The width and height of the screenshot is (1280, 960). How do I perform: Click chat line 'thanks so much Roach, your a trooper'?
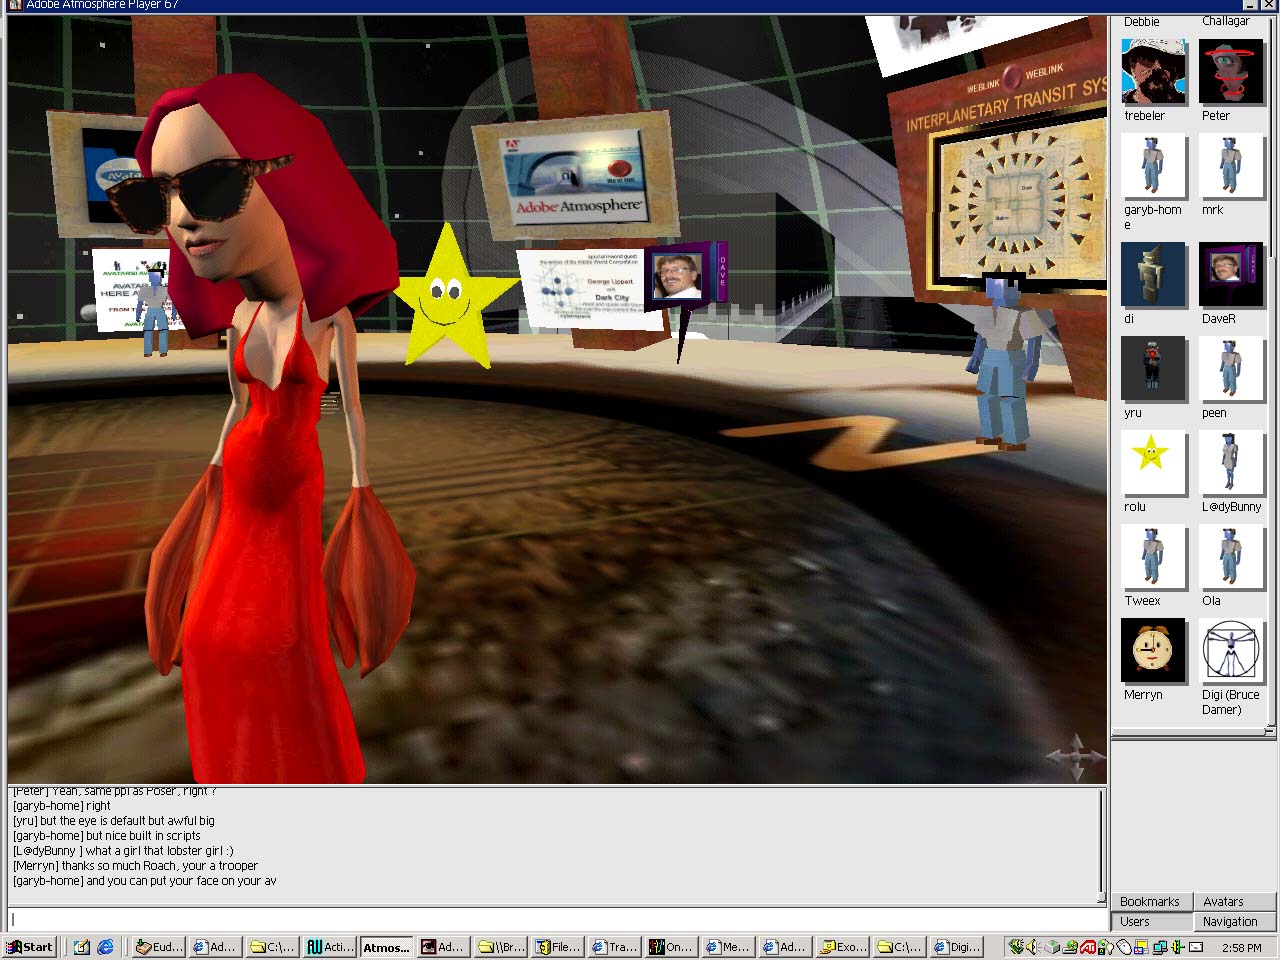pyautogui.click(x=160, y=866)
